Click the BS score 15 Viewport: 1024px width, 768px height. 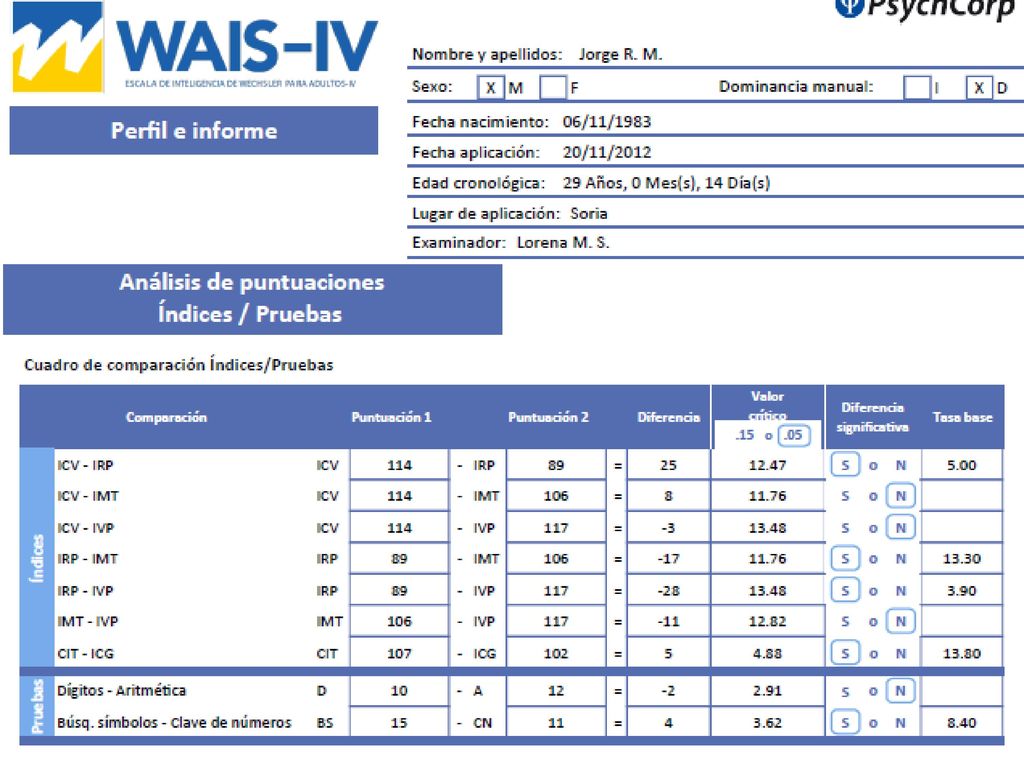[x=399, y=722]
